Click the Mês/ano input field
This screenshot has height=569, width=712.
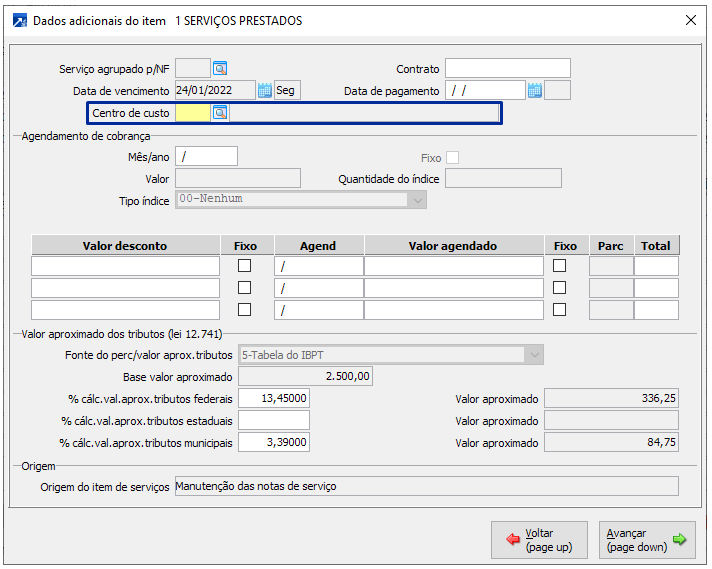[206, 156]
